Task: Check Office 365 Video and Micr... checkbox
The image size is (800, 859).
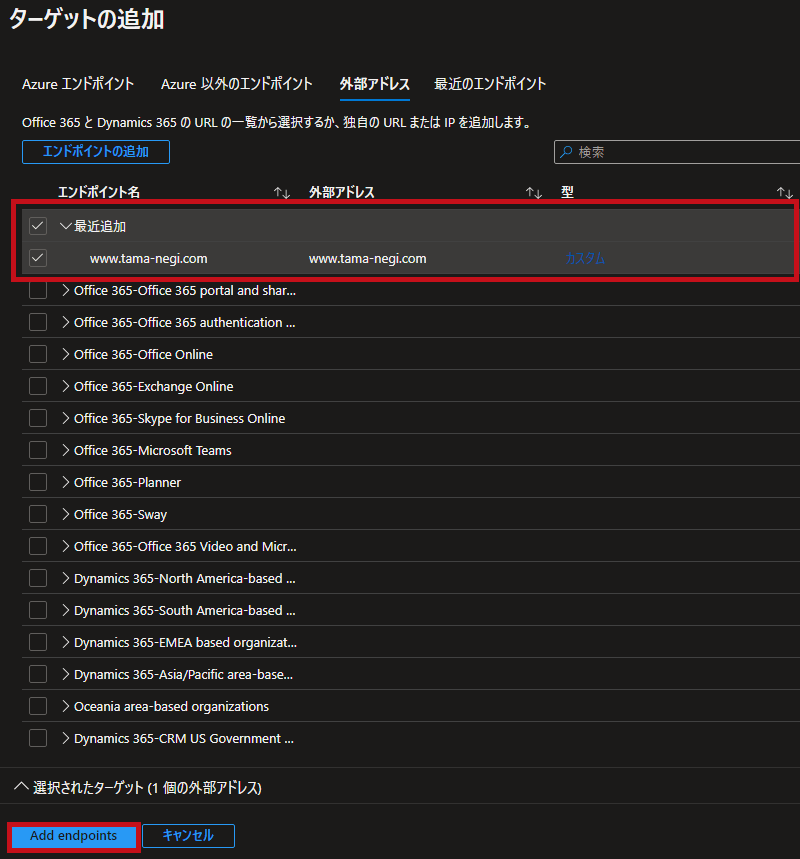Action: (38, 546)
